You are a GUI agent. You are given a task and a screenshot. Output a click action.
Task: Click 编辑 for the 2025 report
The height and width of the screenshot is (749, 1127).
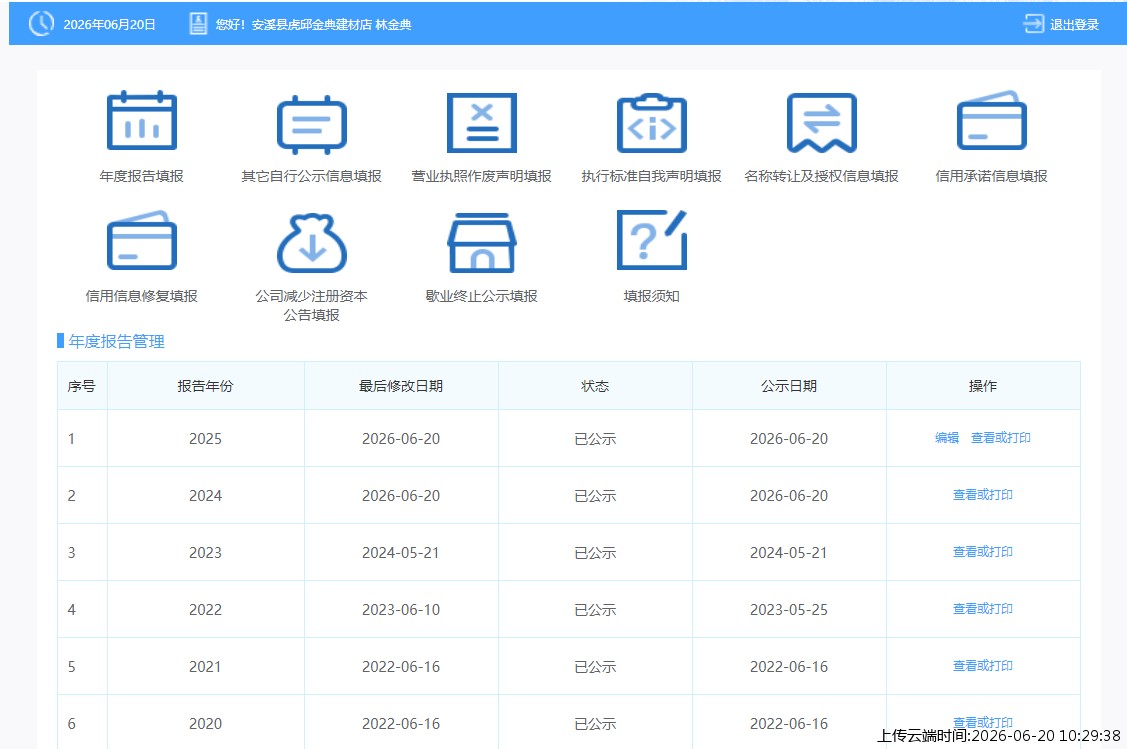(947, 438)
